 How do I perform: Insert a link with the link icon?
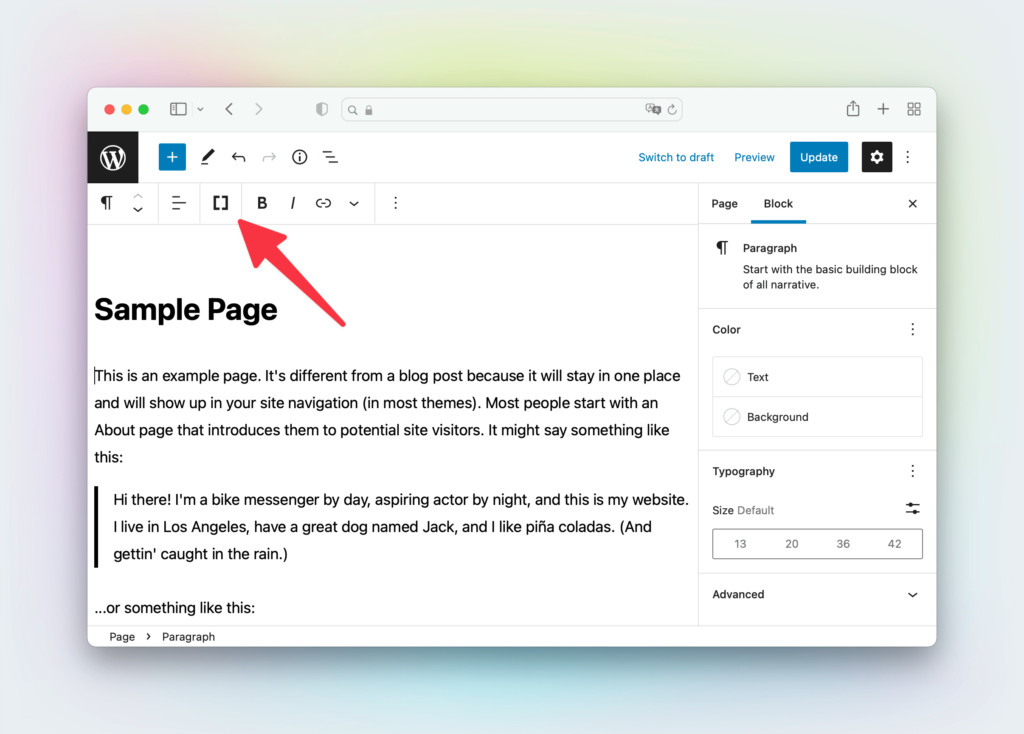tap(323, 203)
